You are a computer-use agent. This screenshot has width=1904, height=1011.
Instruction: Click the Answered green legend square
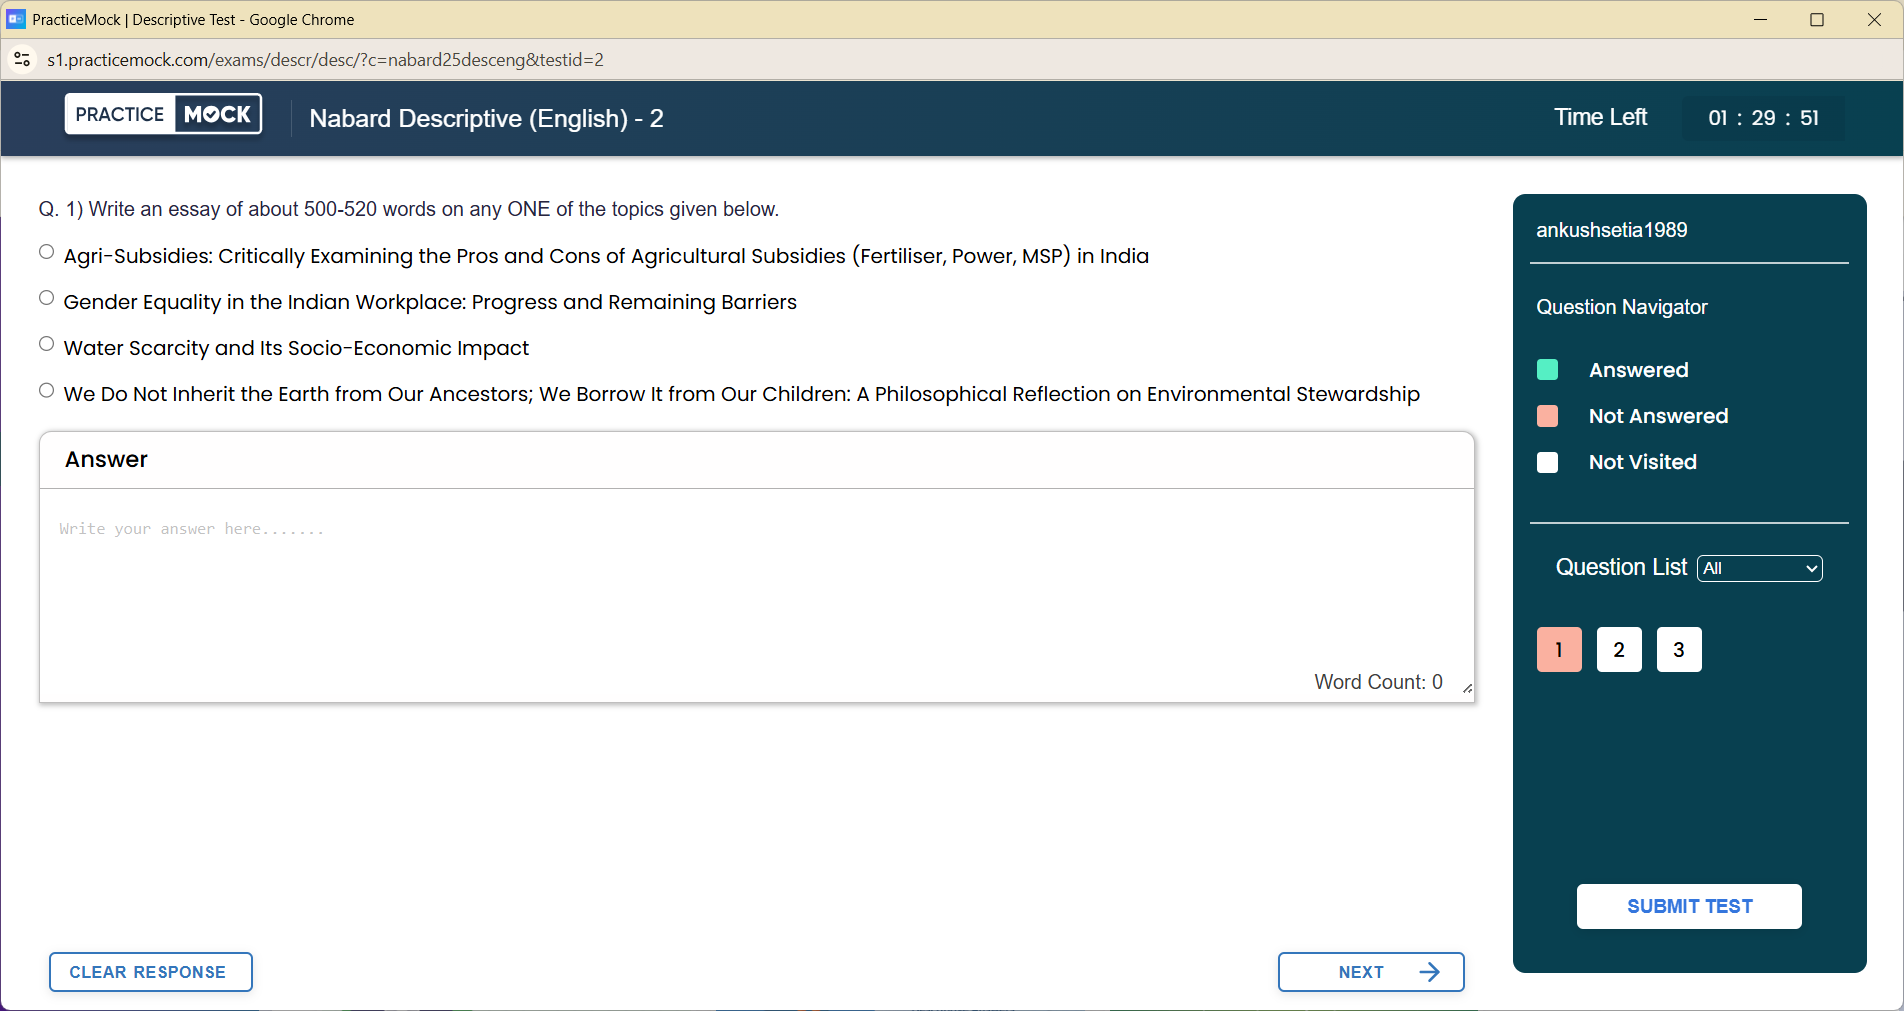coord(1547,369)
